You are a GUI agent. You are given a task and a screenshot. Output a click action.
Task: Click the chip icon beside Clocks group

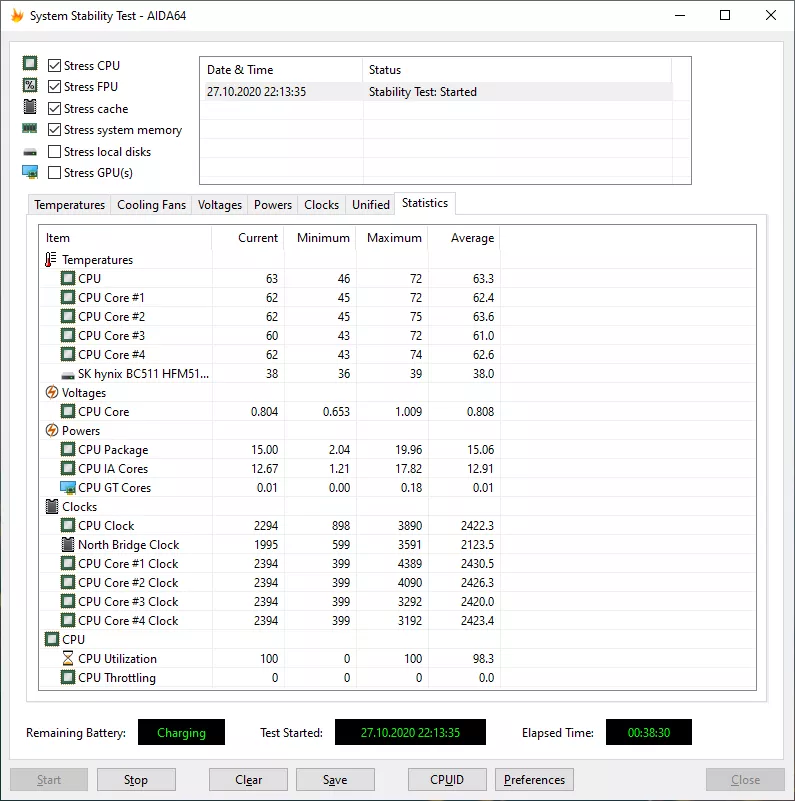(52, 507)
